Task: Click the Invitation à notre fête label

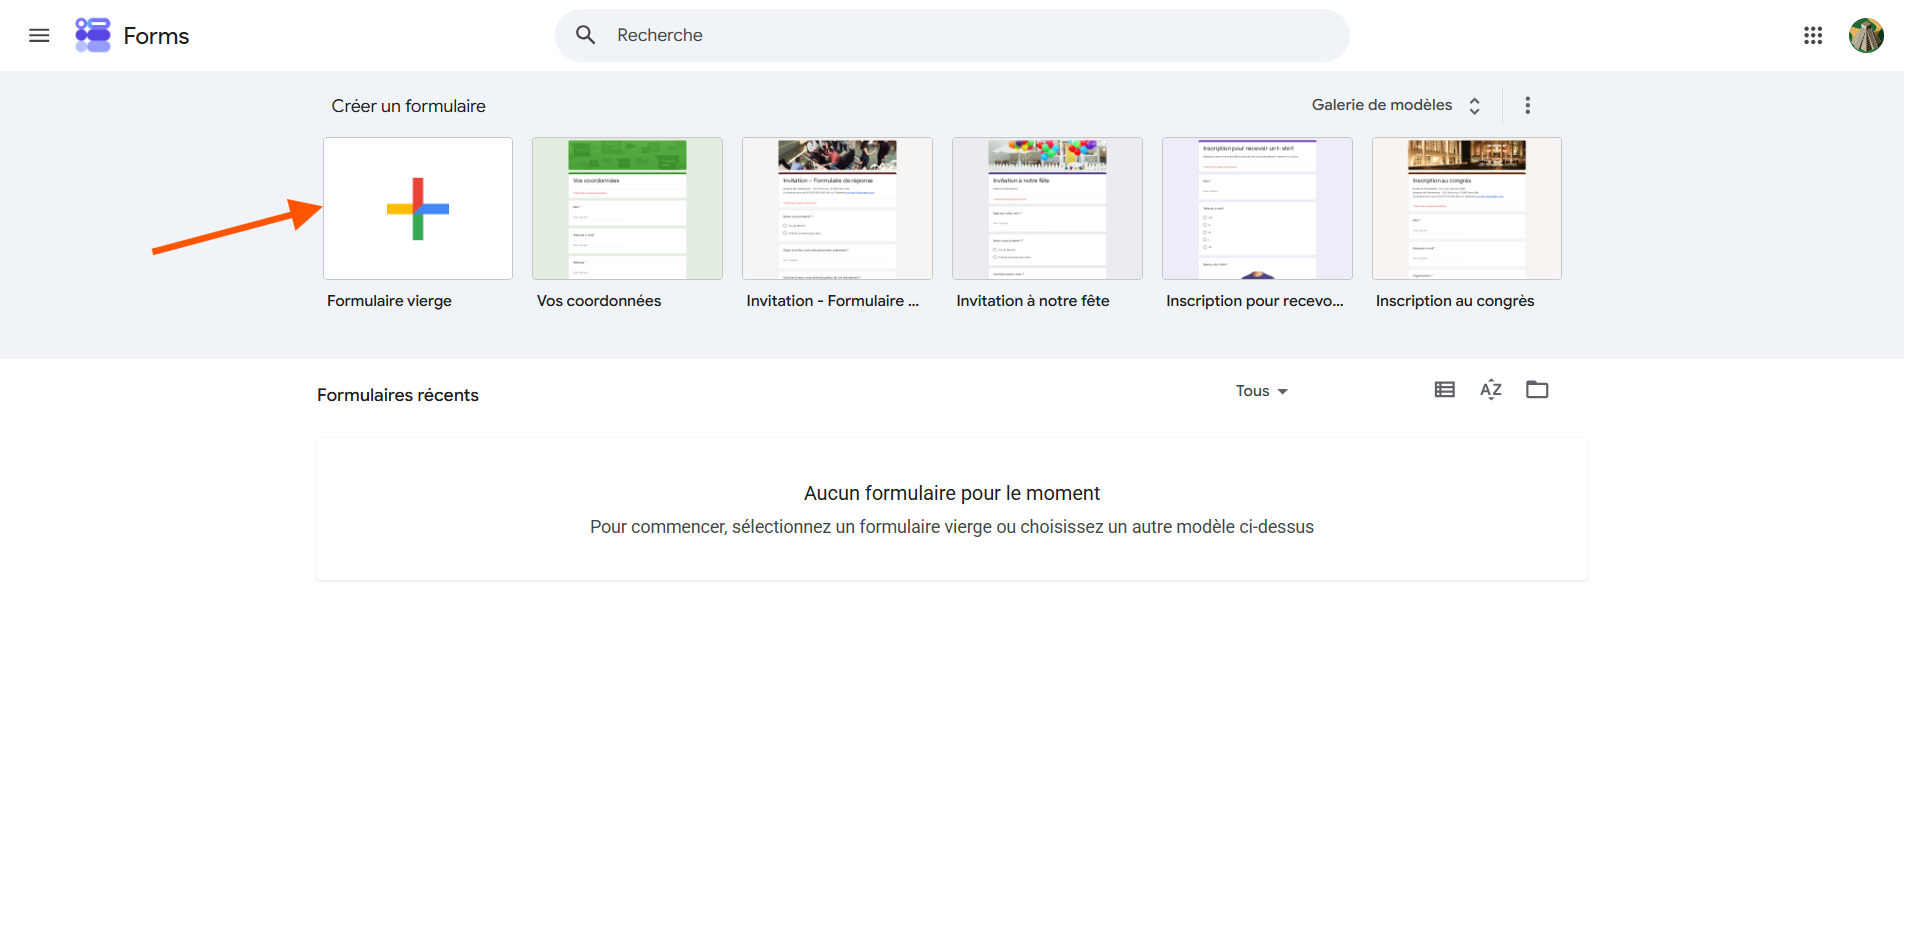Action: click(1033, 301)
